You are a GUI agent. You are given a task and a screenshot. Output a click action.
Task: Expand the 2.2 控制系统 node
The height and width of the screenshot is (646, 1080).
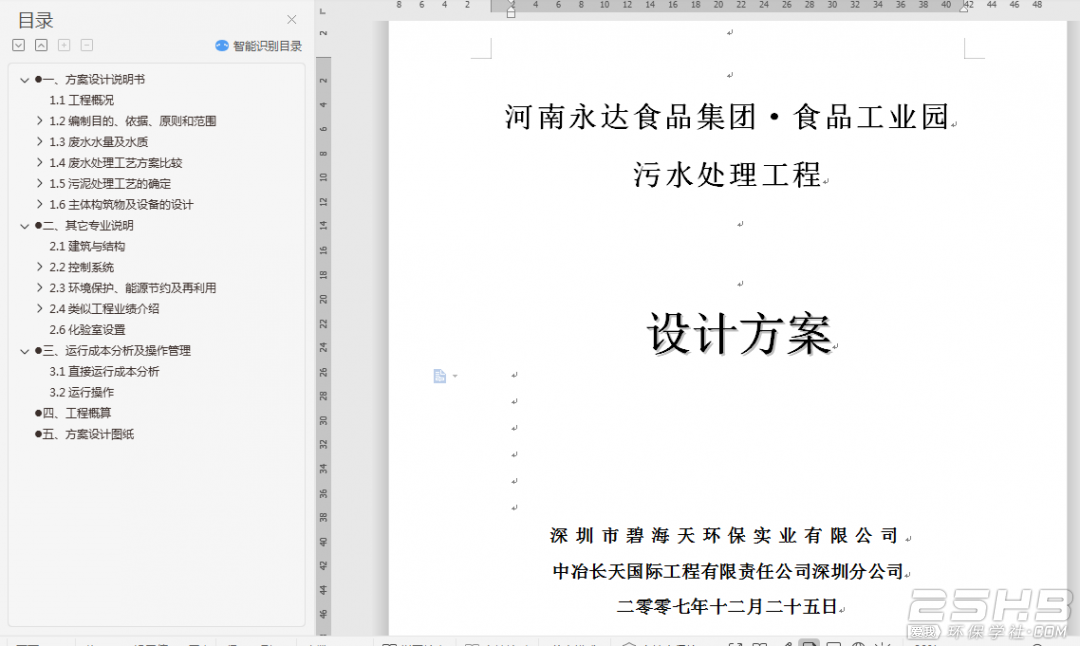coord(40,267)
